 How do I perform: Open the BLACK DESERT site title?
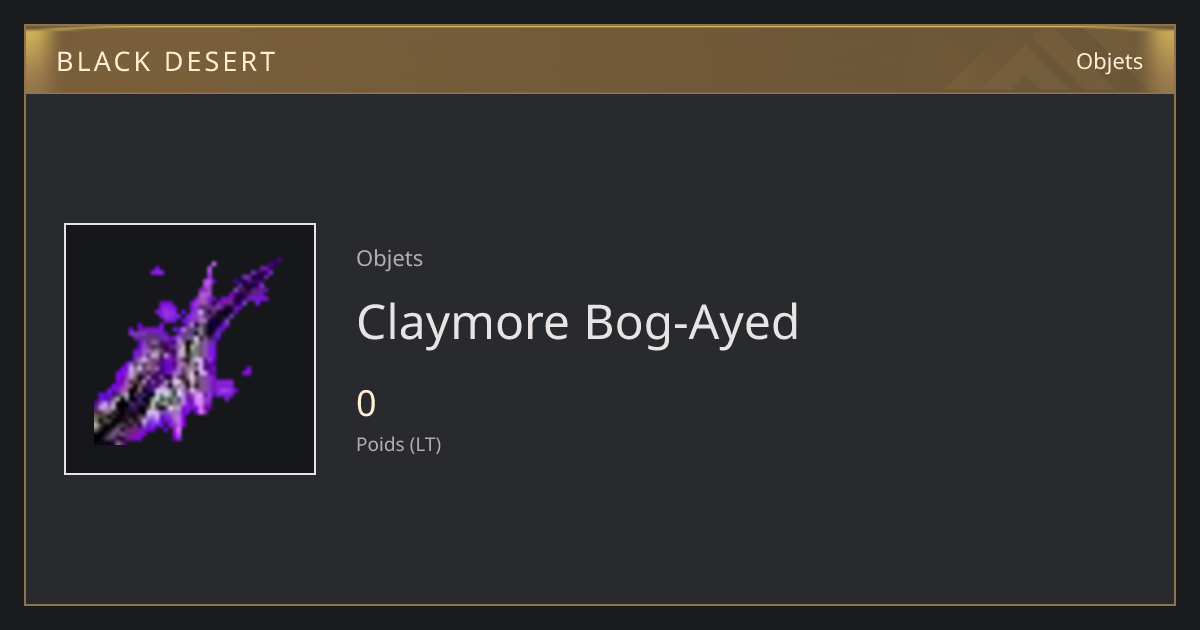tap(166, 62)
